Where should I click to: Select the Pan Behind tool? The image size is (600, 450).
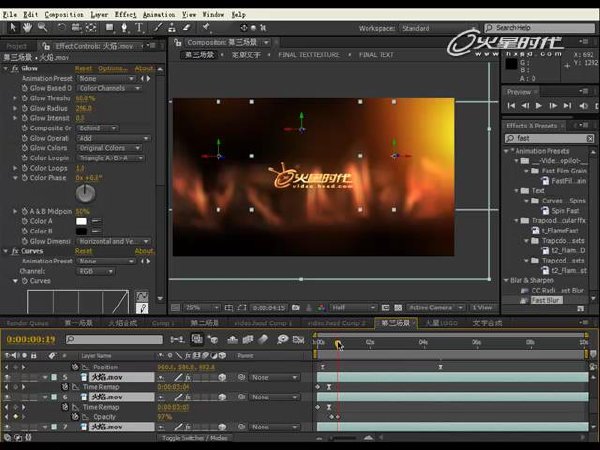point(91,28)
